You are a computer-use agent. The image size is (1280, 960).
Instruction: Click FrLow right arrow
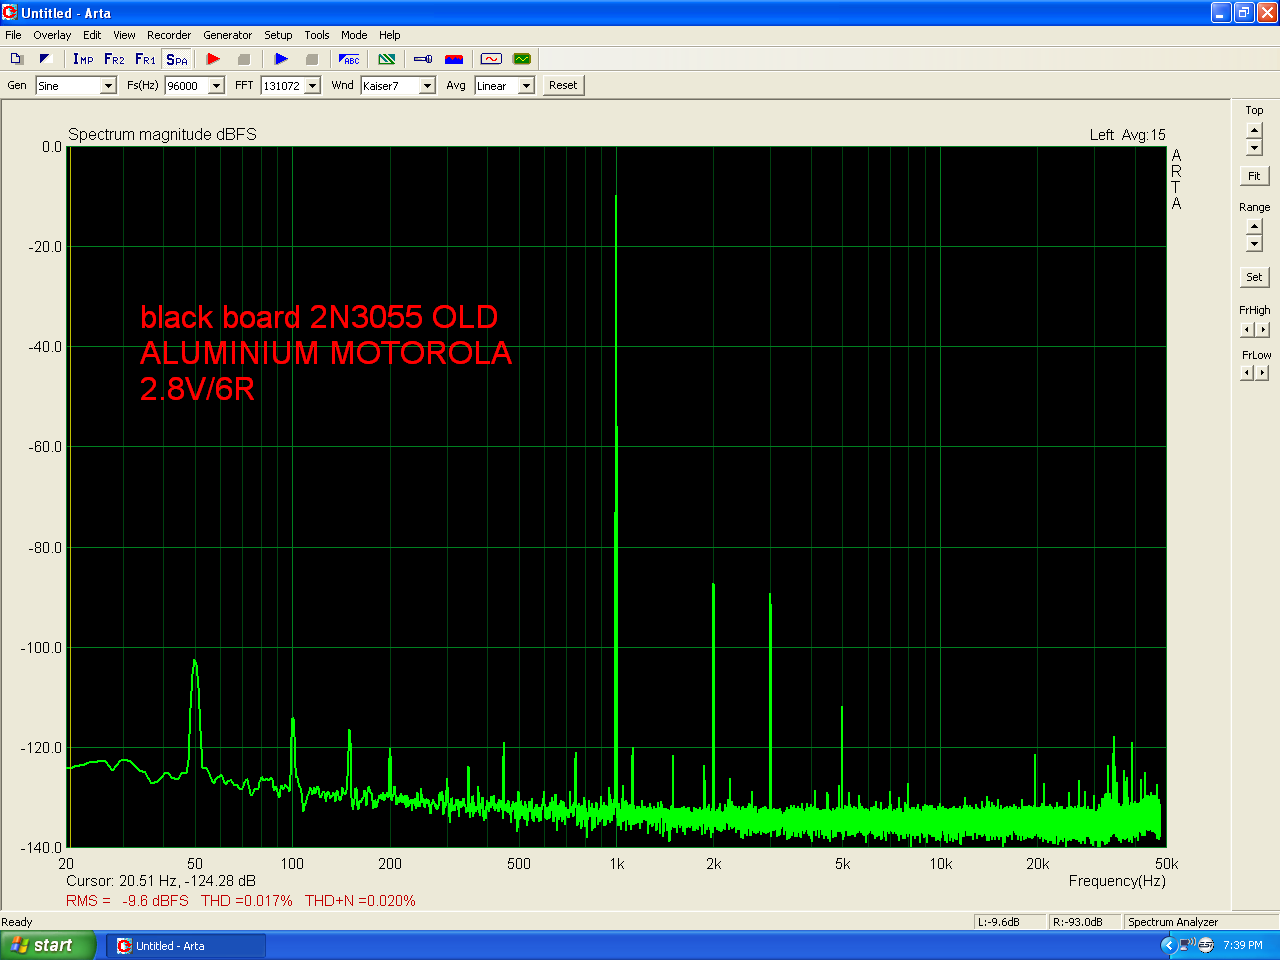[1262, 372]
